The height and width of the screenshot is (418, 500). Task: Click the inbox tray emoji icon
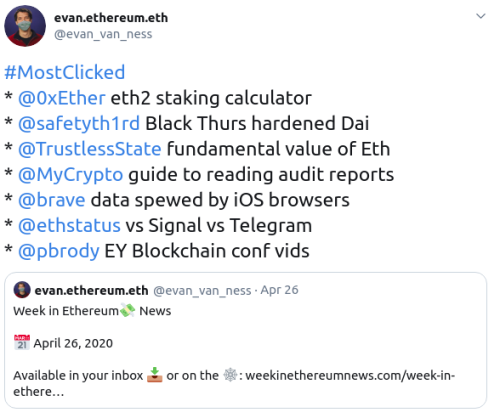[x=155, y=375]
